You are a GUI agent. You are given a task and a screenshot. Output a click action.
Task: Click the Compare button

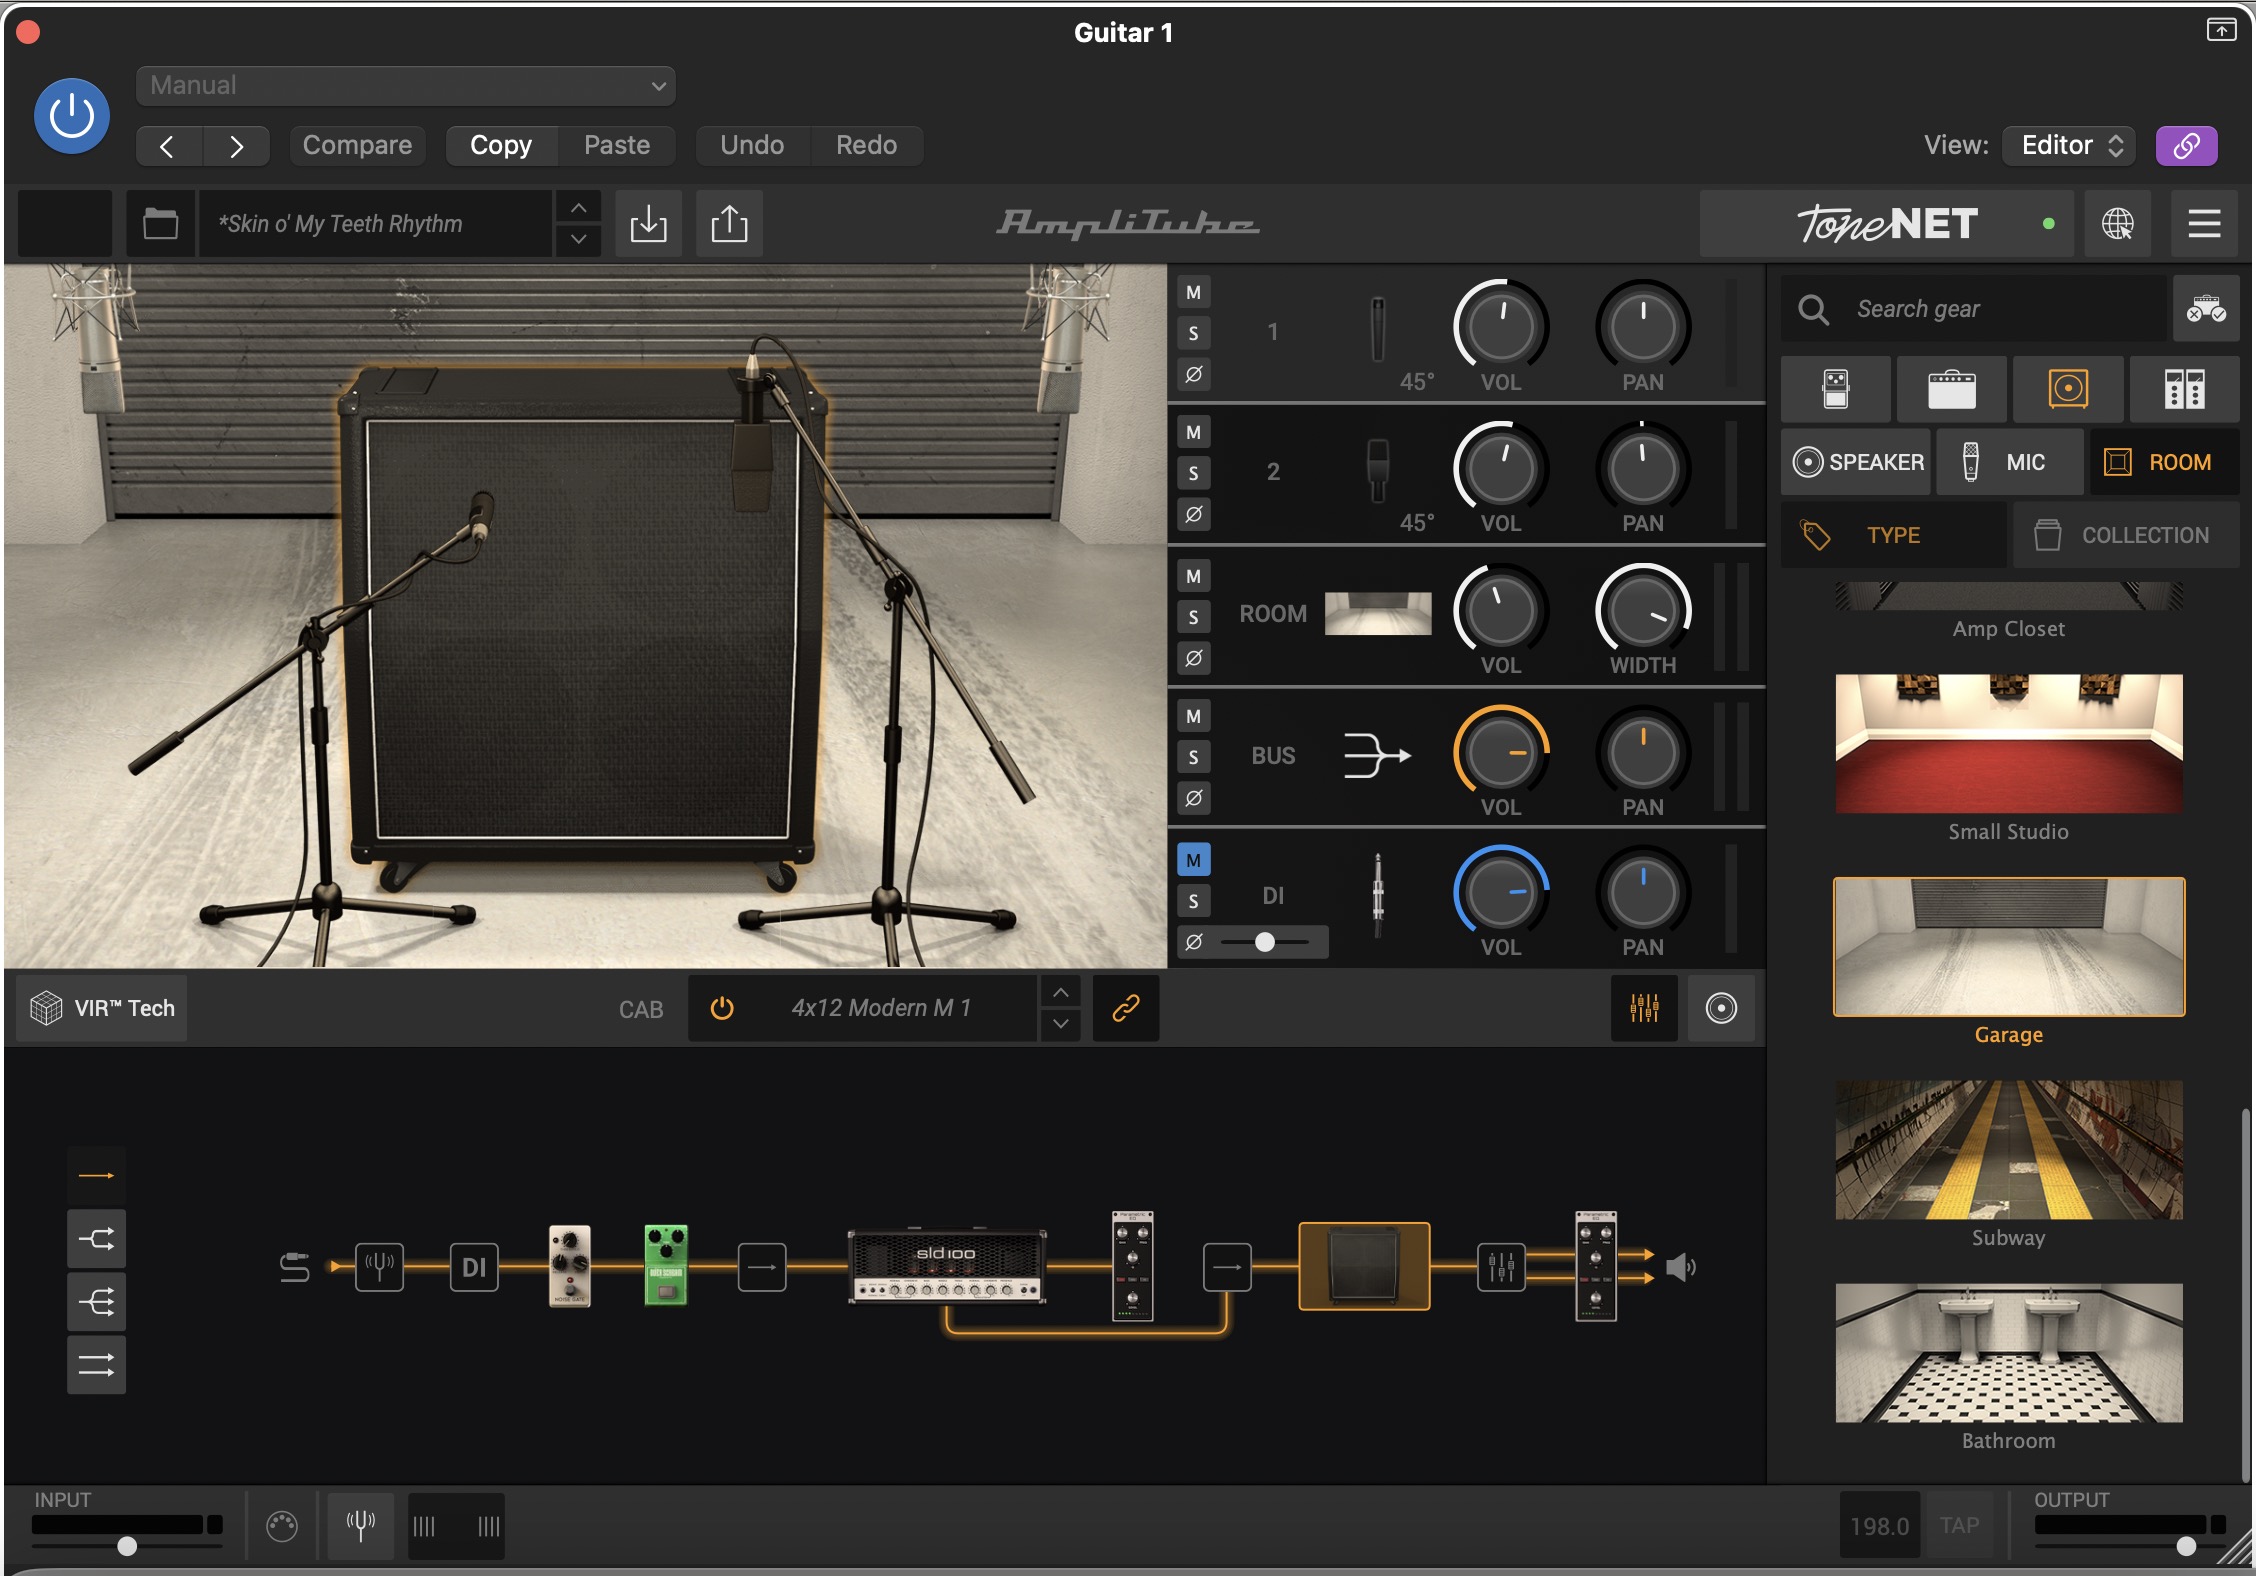[x=357, y=146]
